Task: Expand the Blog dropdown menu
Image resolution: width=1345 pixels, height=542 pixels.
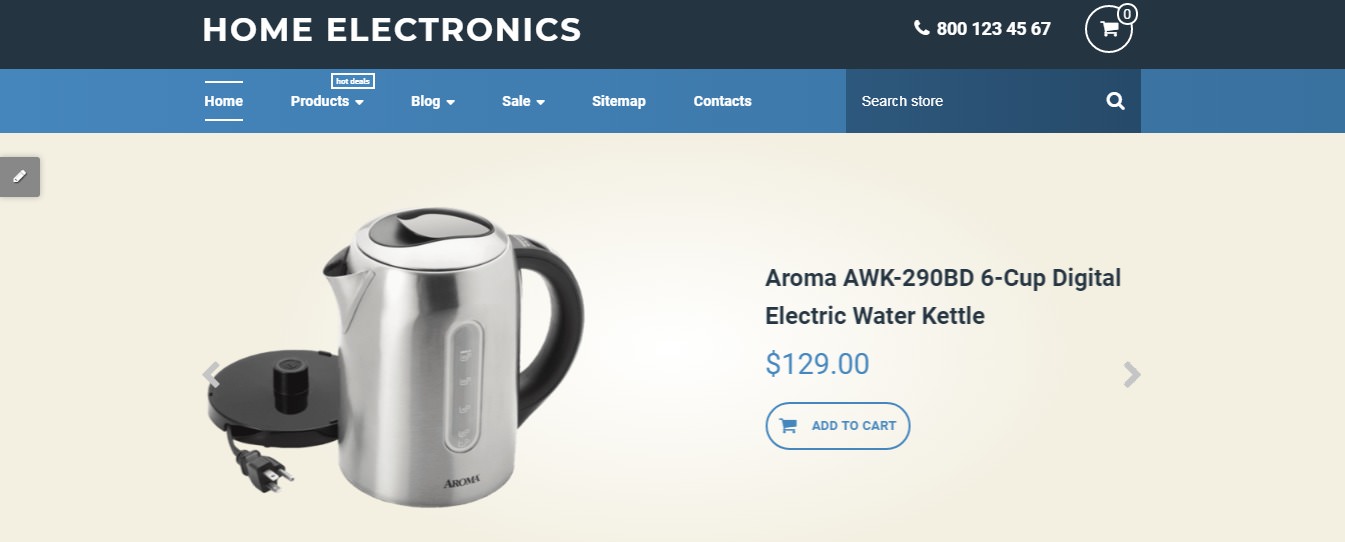Action: [433, 101]
